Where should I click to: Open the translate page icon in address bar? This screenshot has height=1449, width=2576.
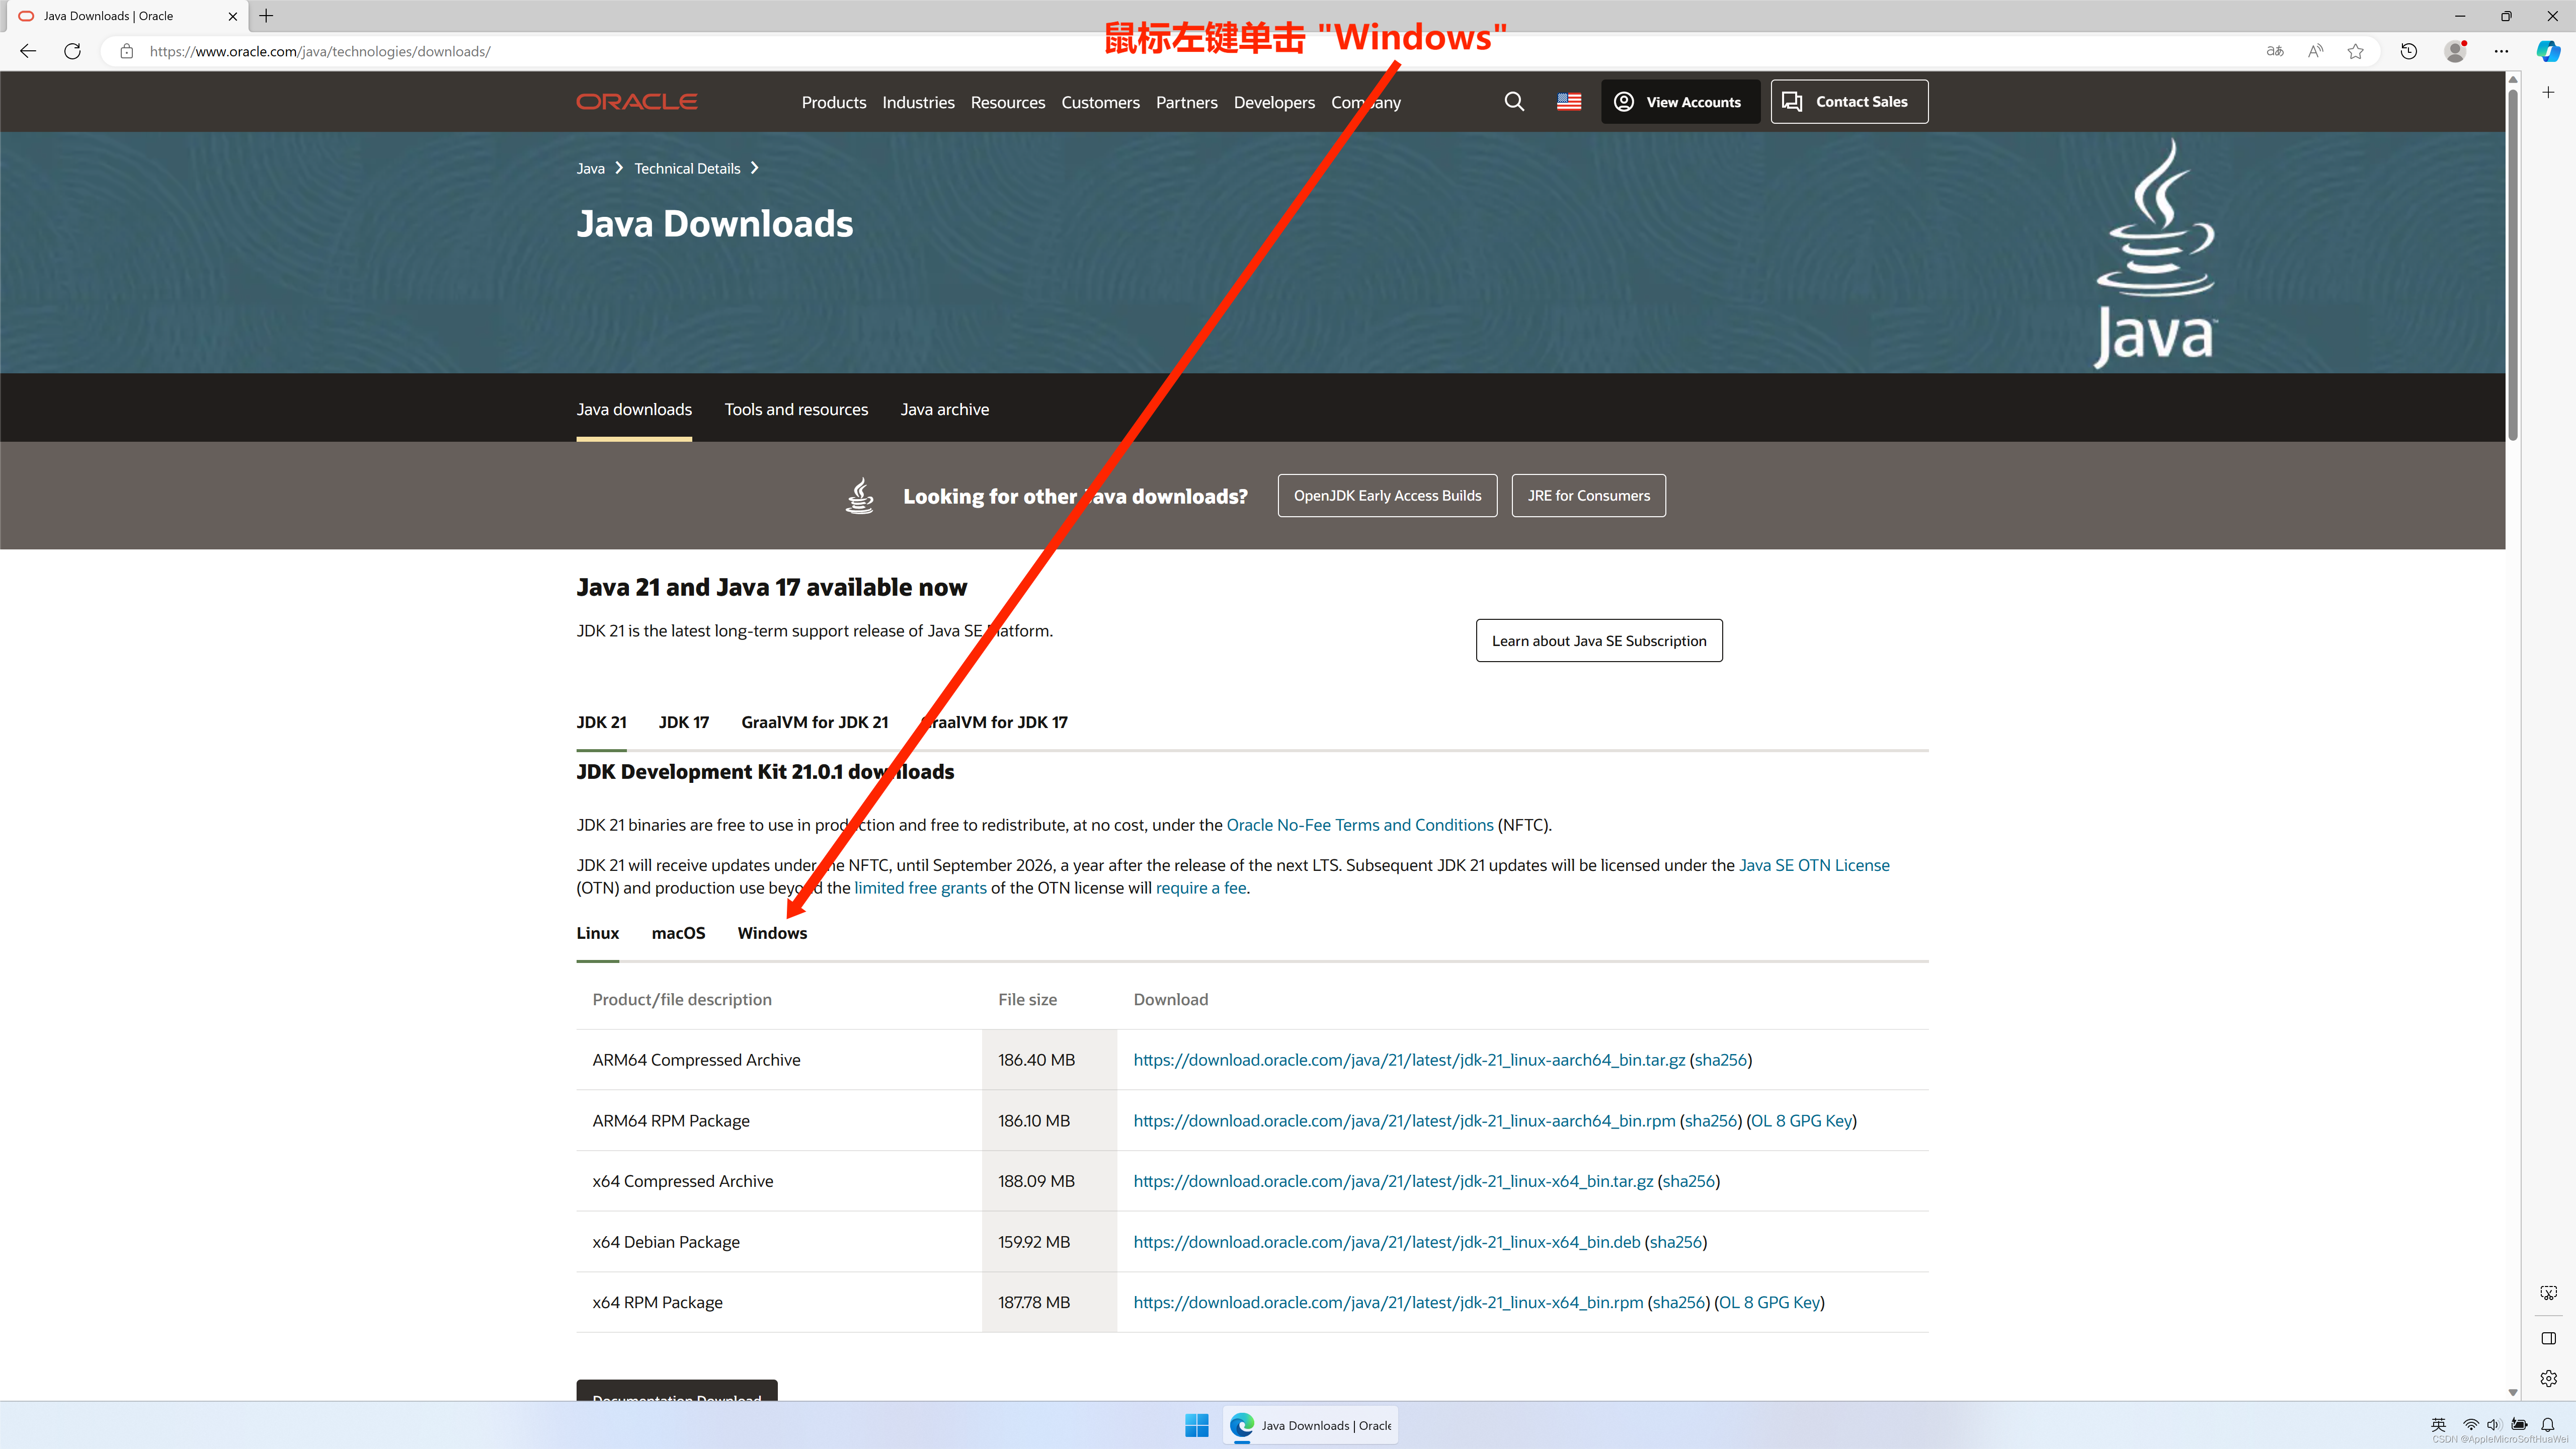pyautogui.click(x=2275, y=51)
